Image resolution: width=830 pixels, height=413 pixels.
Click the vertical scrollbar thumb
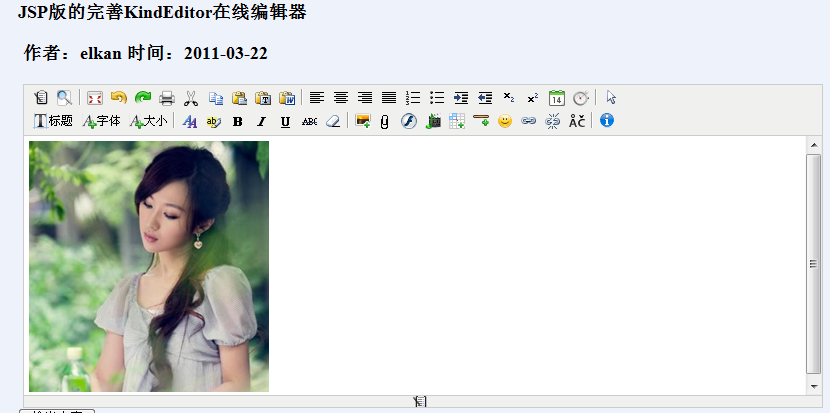pos(814,264)
